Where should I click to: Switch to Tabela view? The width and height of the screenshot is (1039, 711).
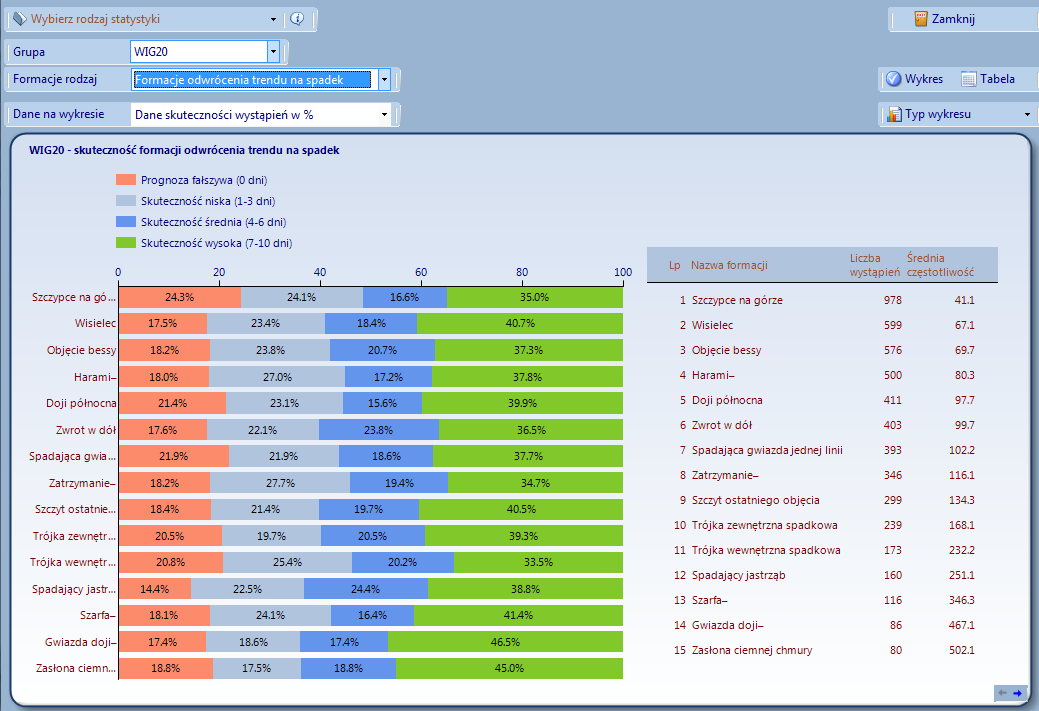point(988,79)
